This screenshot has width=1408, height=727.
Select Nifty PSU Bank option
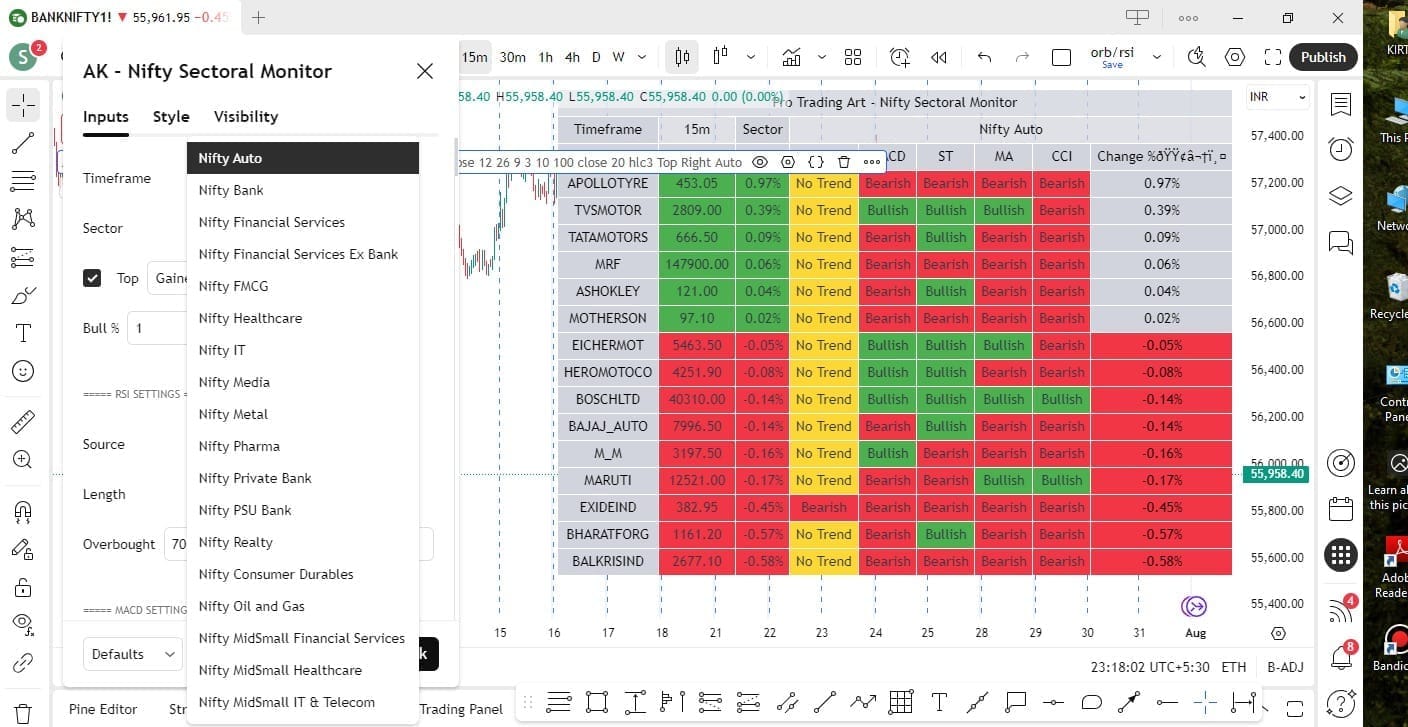(x=303, y=510)
